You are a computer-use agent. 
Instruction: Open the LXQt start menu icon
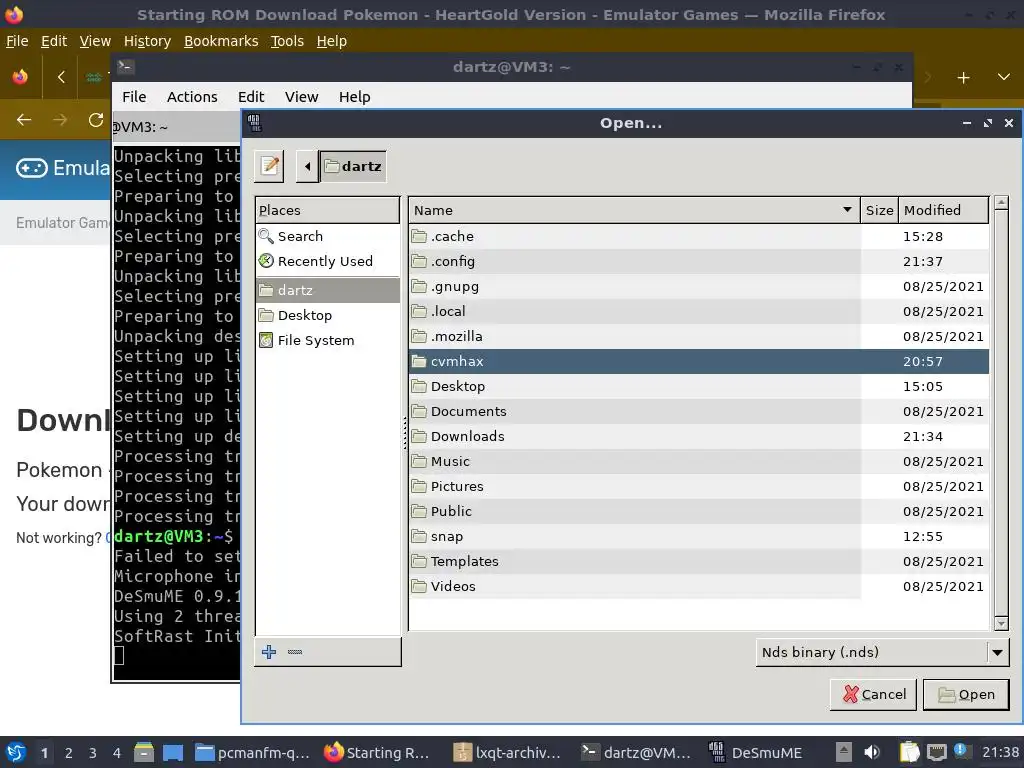(x=16, y=752)
